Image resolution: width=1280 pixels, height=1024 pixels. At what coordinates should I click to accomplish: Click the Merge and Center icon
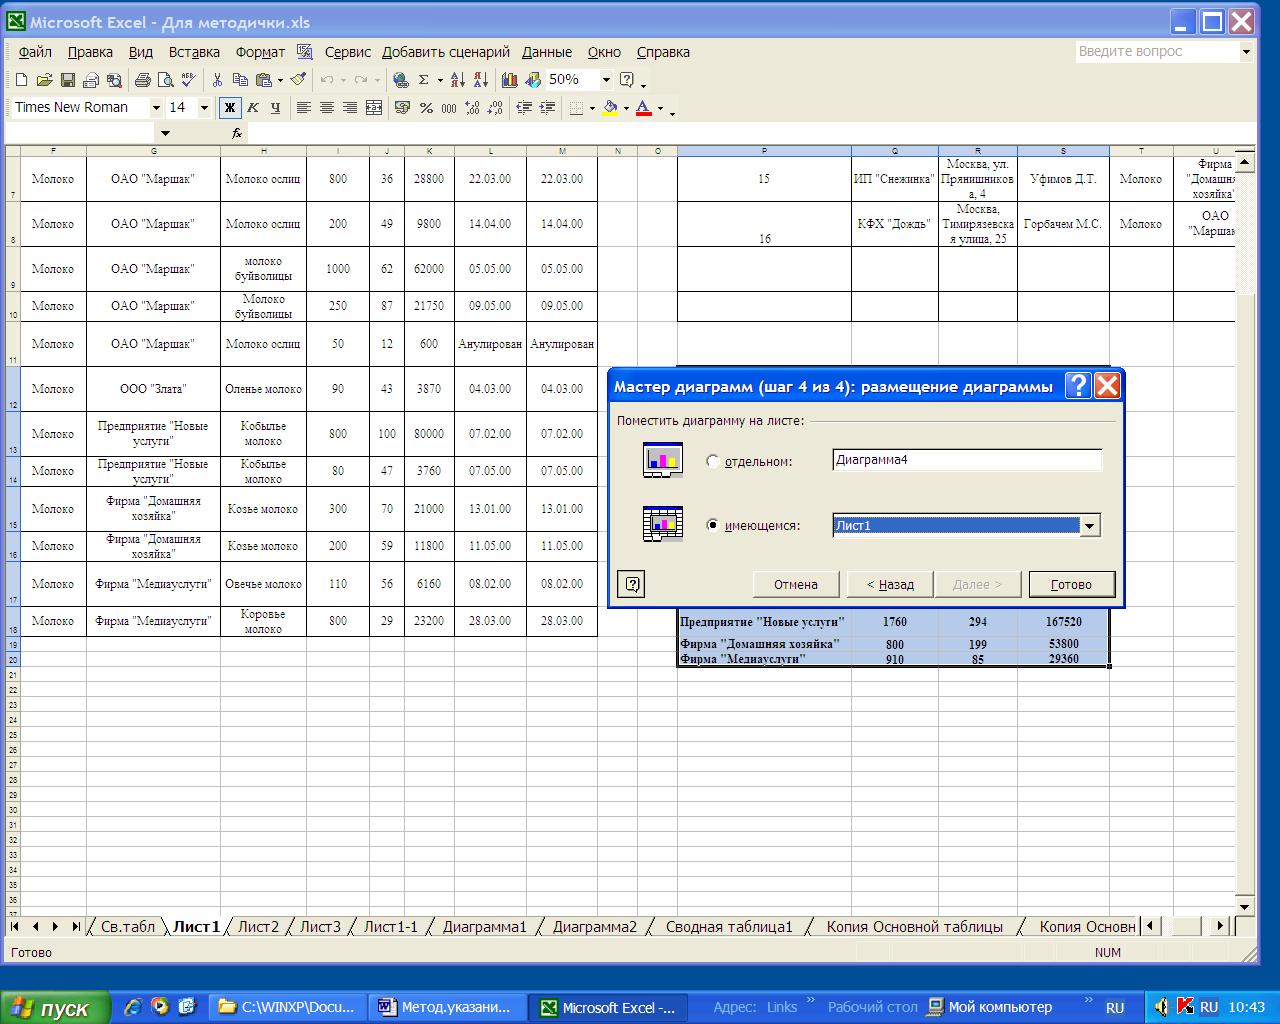click(374, 108)
